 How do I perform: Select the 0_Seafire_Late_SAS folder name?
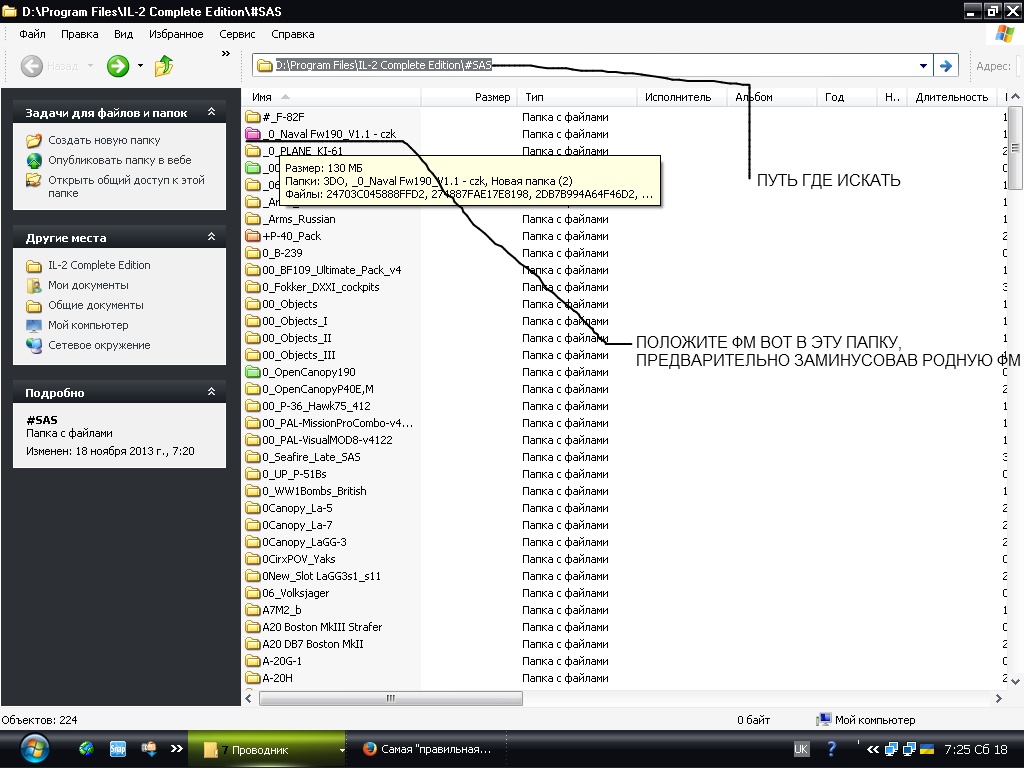click(312, 456)
